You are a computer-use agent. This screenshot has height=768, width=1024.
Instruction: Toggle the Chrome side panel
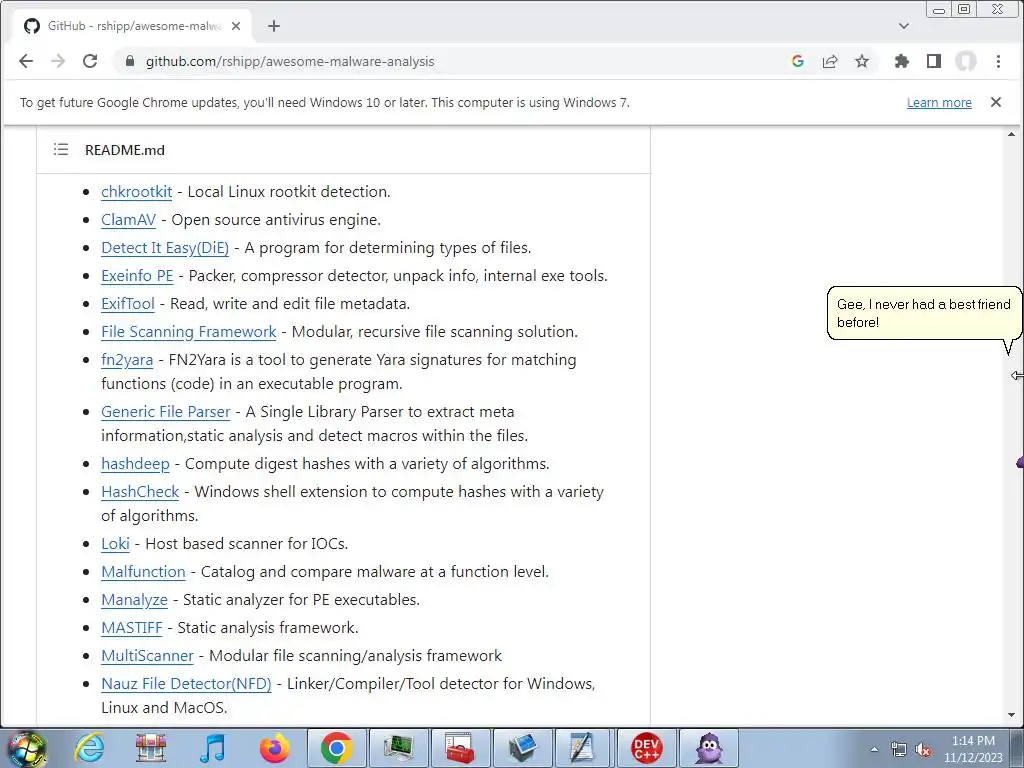[x=934, y=61]
